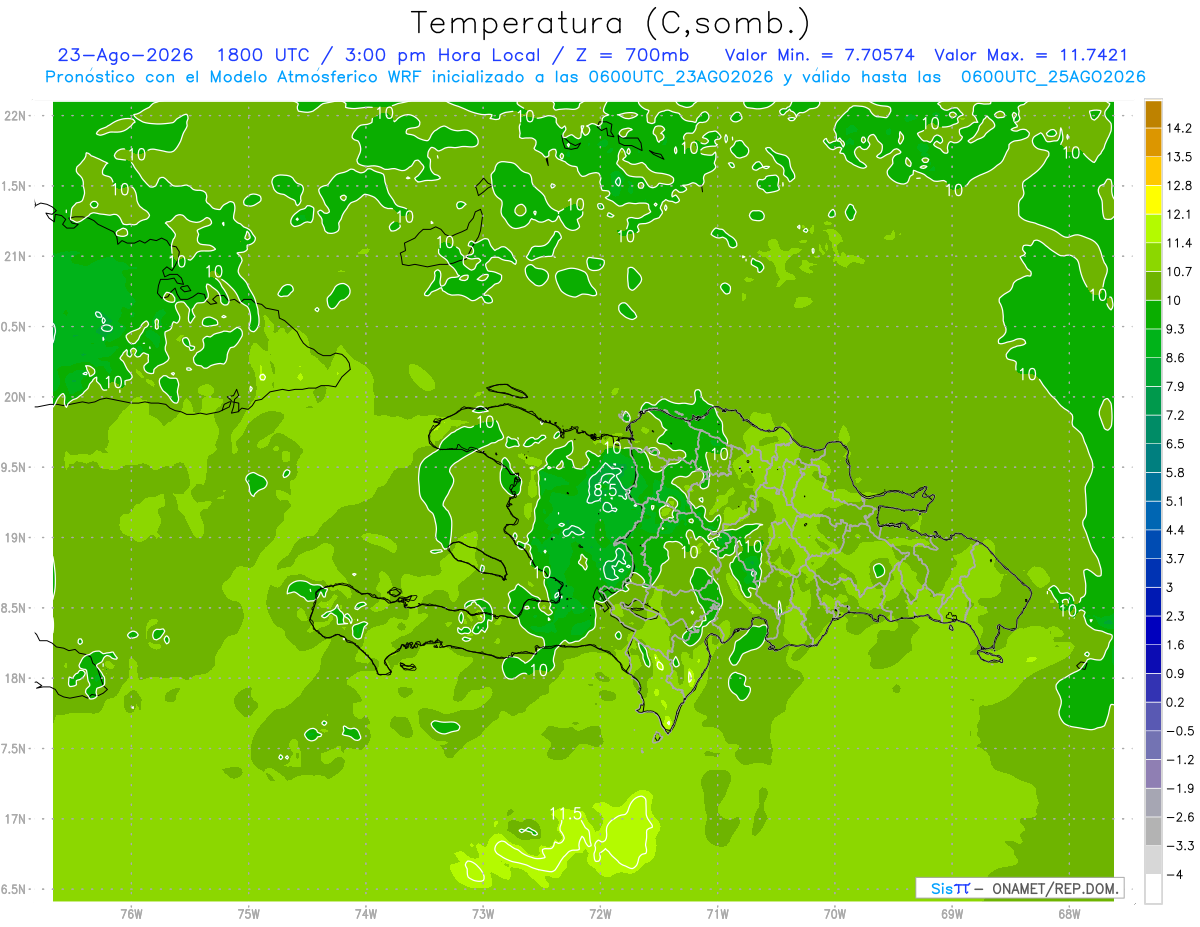Click the "20N" latitude axis label
The width and height of the screenshot is (1200, 927).
coord(16,397)
